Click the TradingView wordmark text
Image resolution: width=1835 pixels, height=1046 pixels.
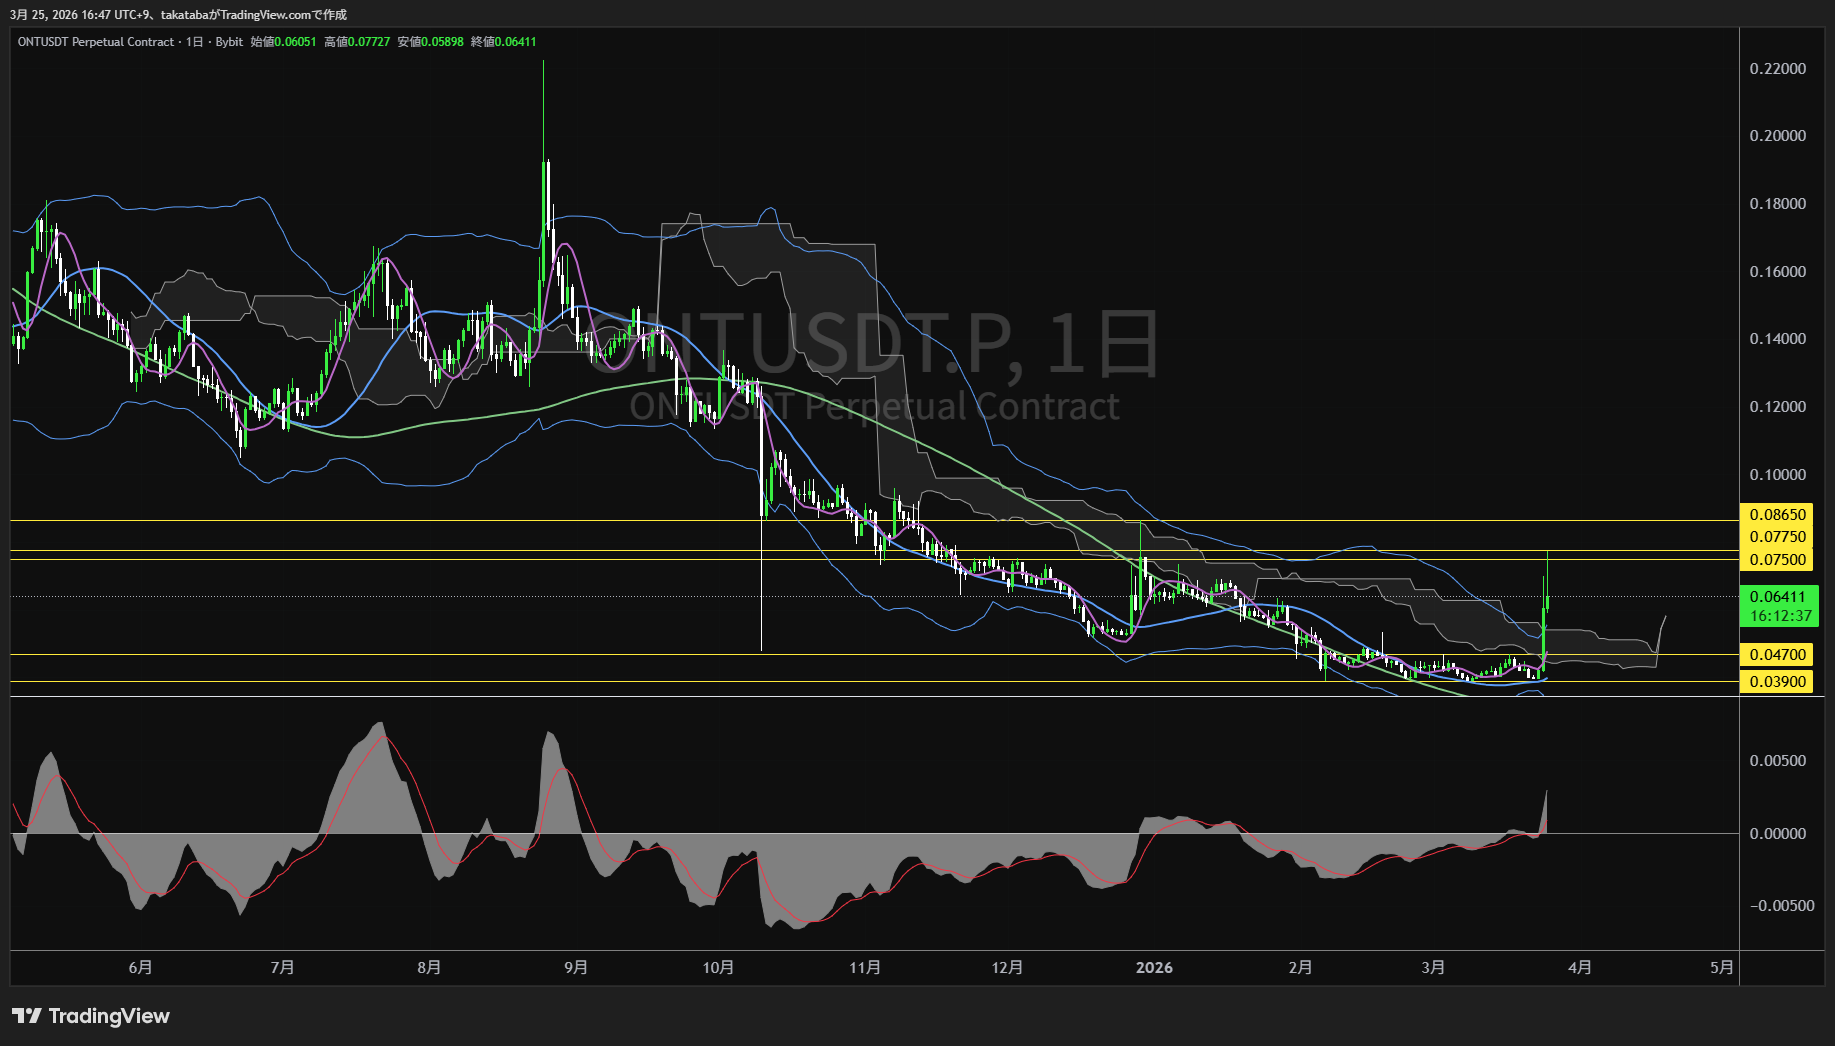point(109,1016)
